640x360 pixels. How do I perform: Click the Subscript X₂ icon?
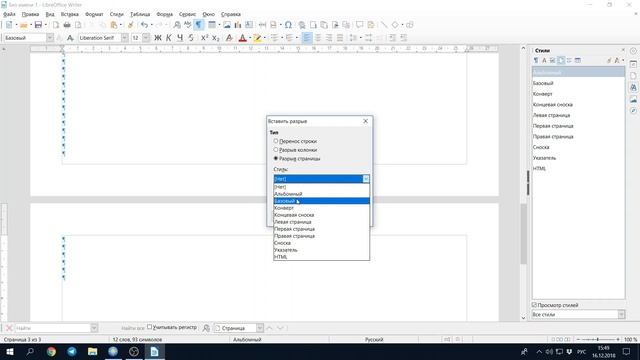[x=216, y=38]
